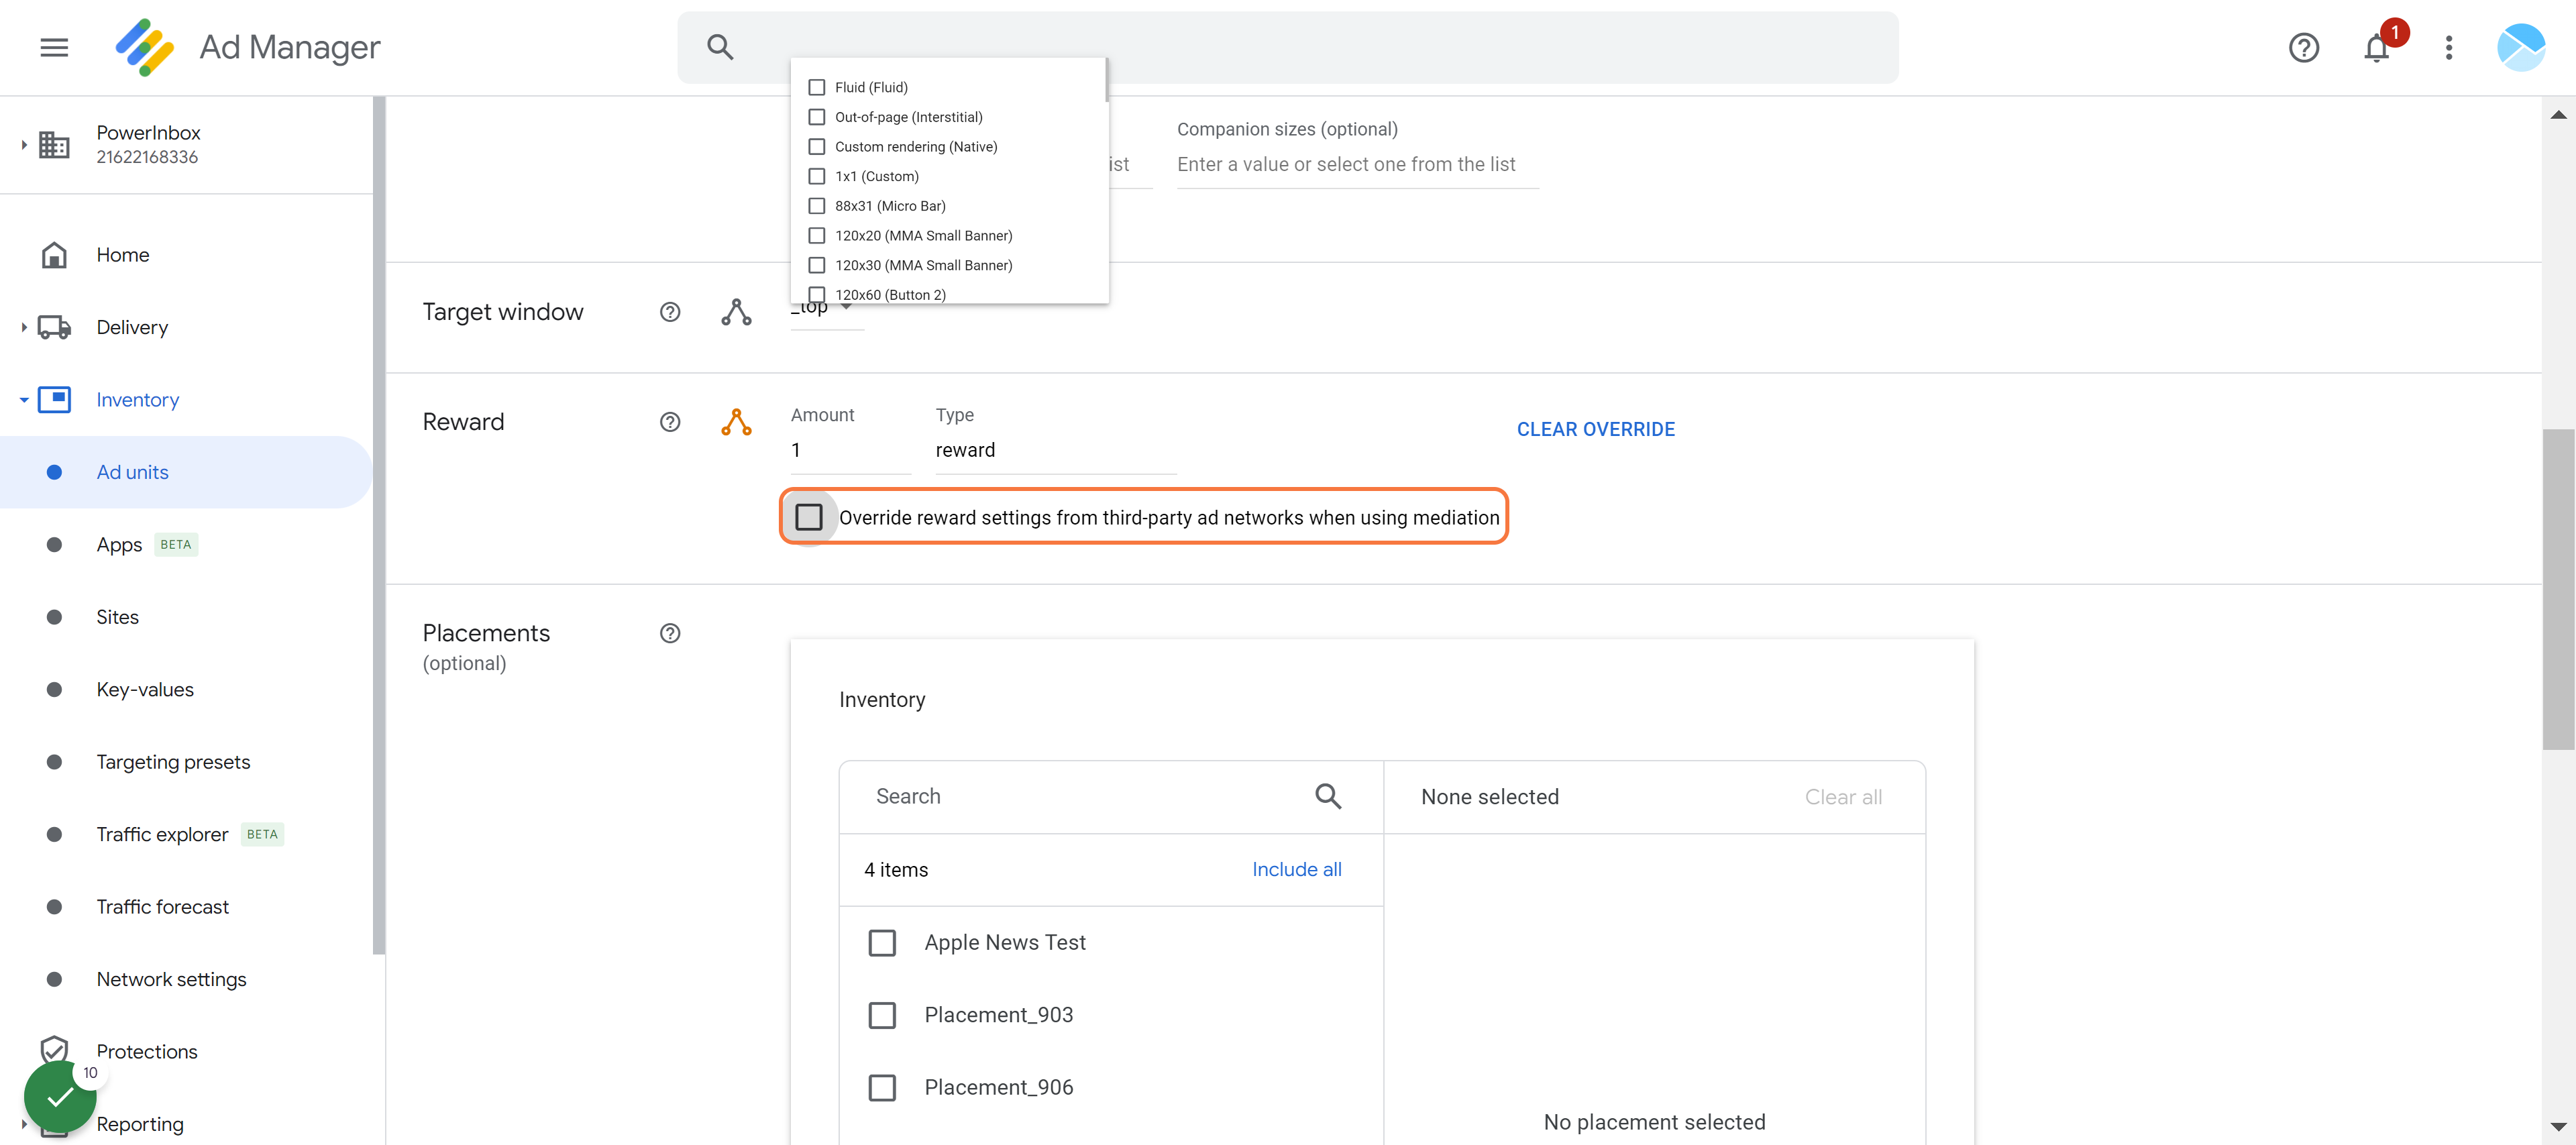This screenshot has width=2576, height=1145.
Task: Click the main page vertical scrollbar thumb
Action: 2558,589
